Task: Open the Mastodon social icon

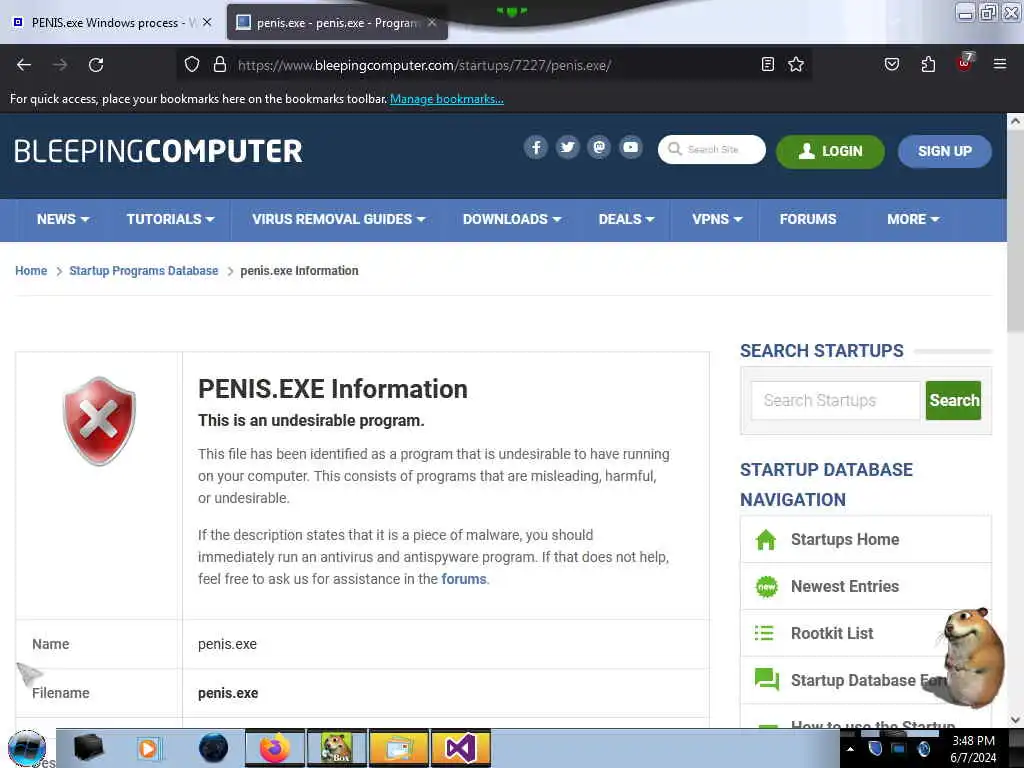Action: [599, 148]
